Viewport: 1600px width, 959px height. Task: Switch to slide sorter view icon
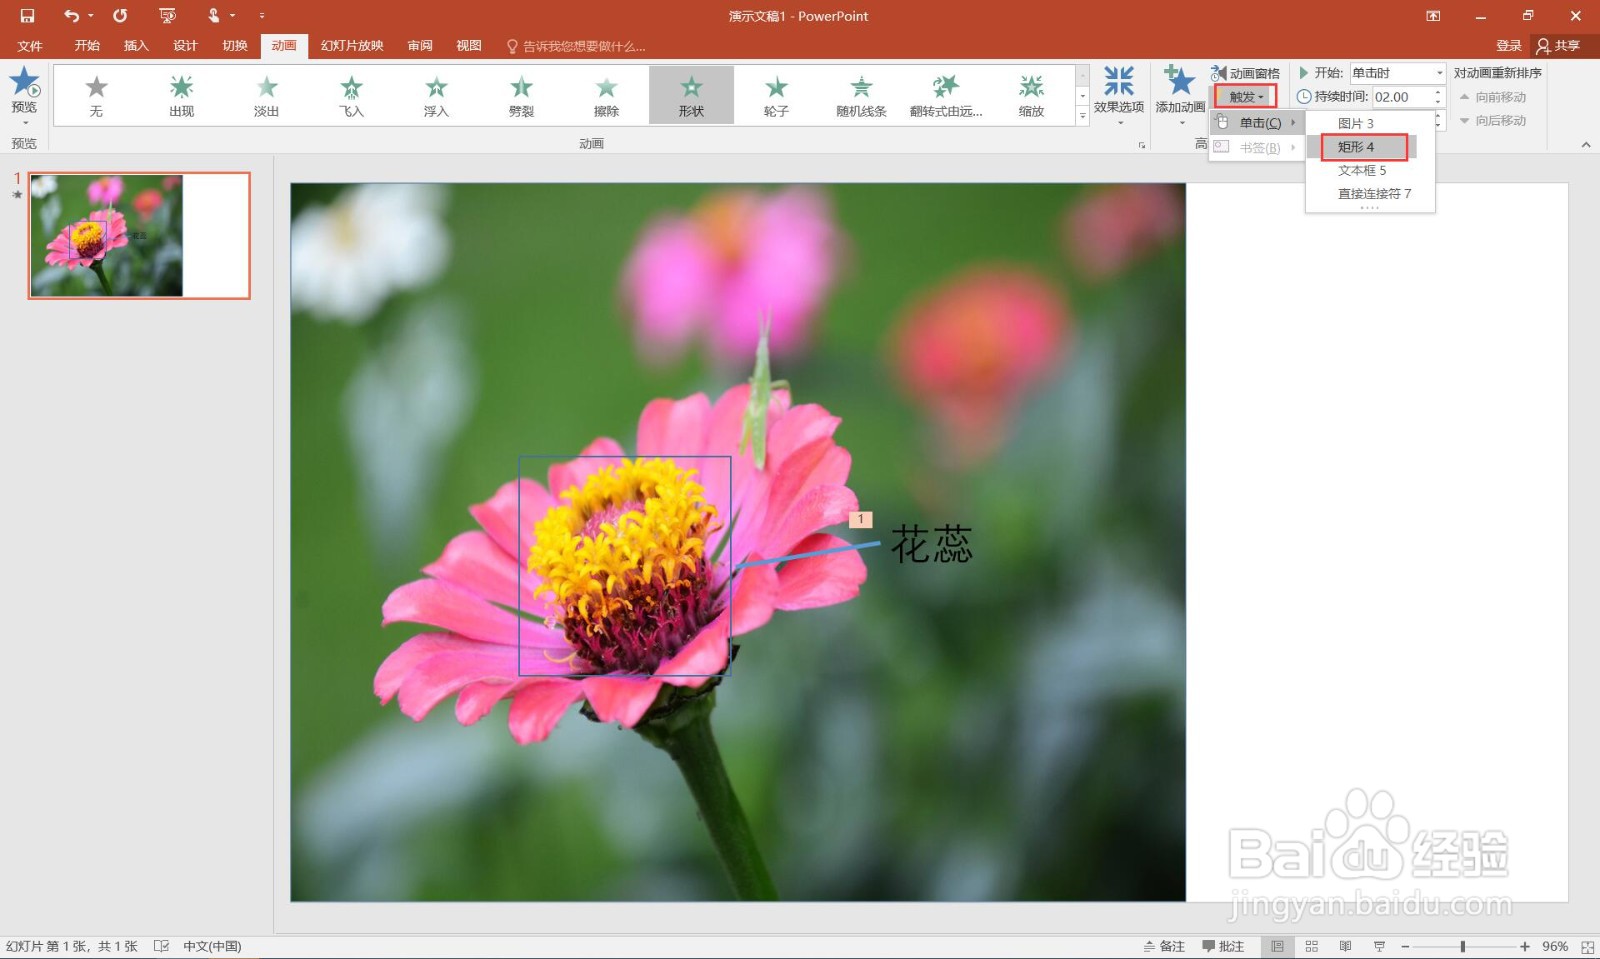pos(1311,946)
